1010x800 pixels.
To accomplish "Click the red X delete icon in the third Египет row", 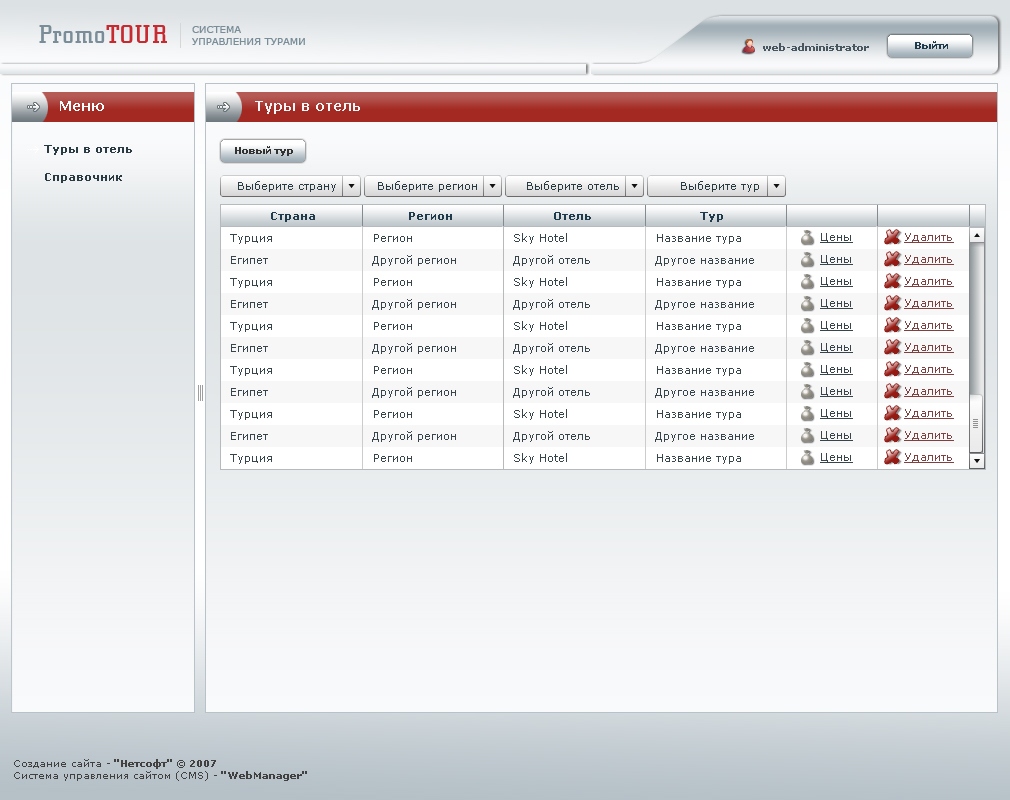I will 892,347.
